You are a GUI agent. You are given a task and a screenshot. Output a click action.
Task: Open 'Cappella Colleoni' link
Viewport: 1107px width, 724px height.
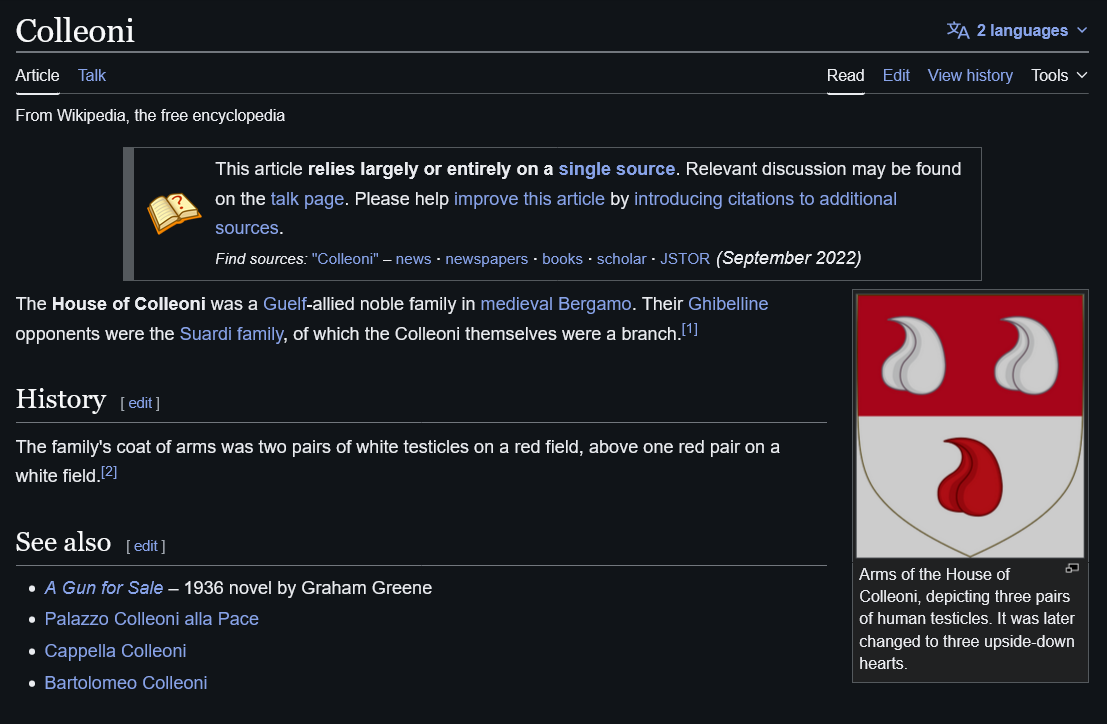[x=115, y=651]
